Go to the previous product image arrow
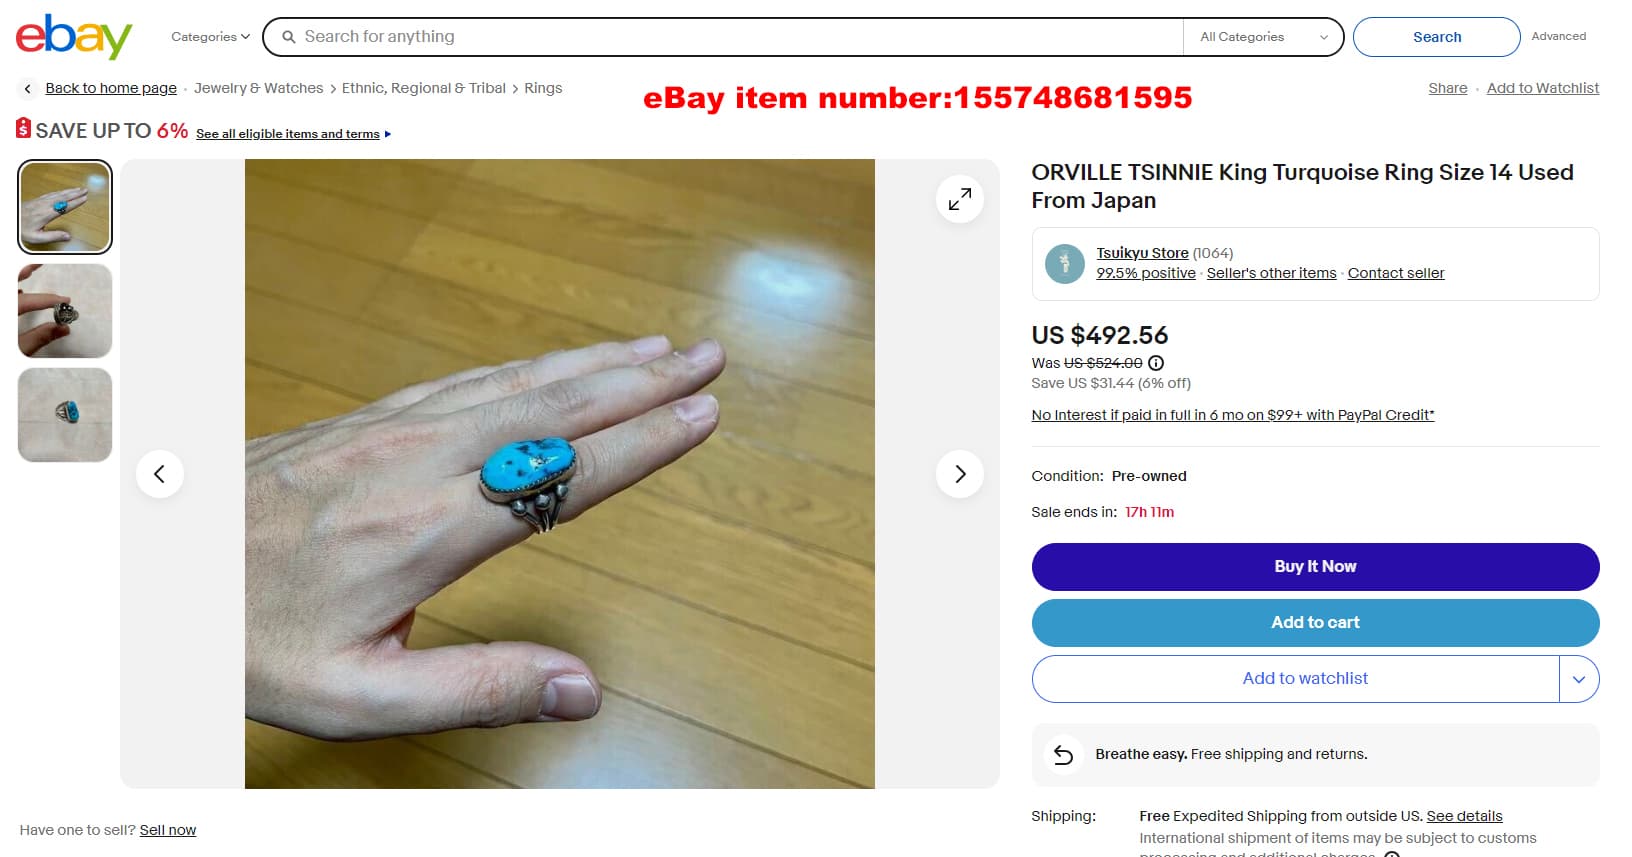This screenshot has width=1632, height=857. (160, 474)
